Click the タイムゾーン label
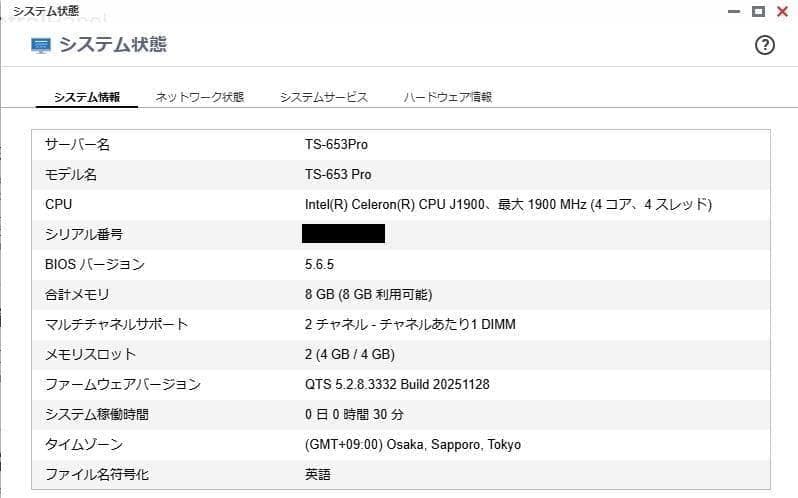798x498 pixels. 84,445
